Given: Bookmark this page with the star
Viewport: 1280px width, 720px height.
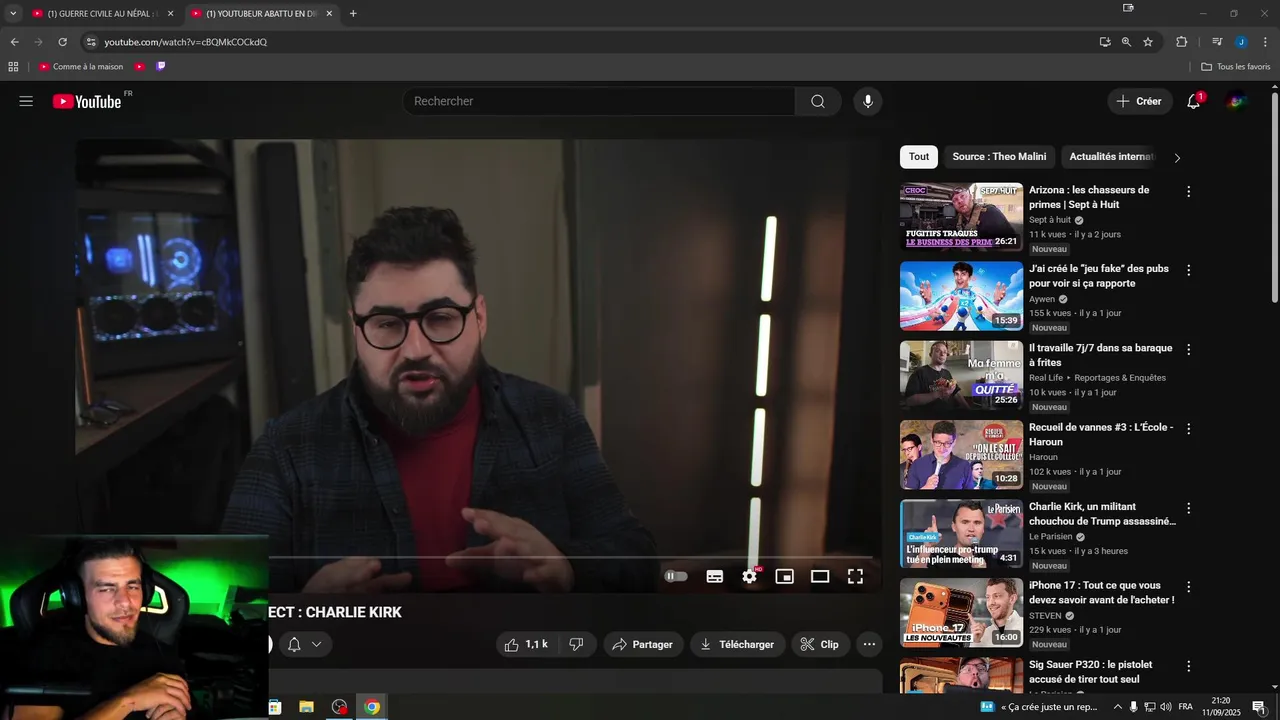Looking at the screenshot, I should click(x=1148, y=42).
